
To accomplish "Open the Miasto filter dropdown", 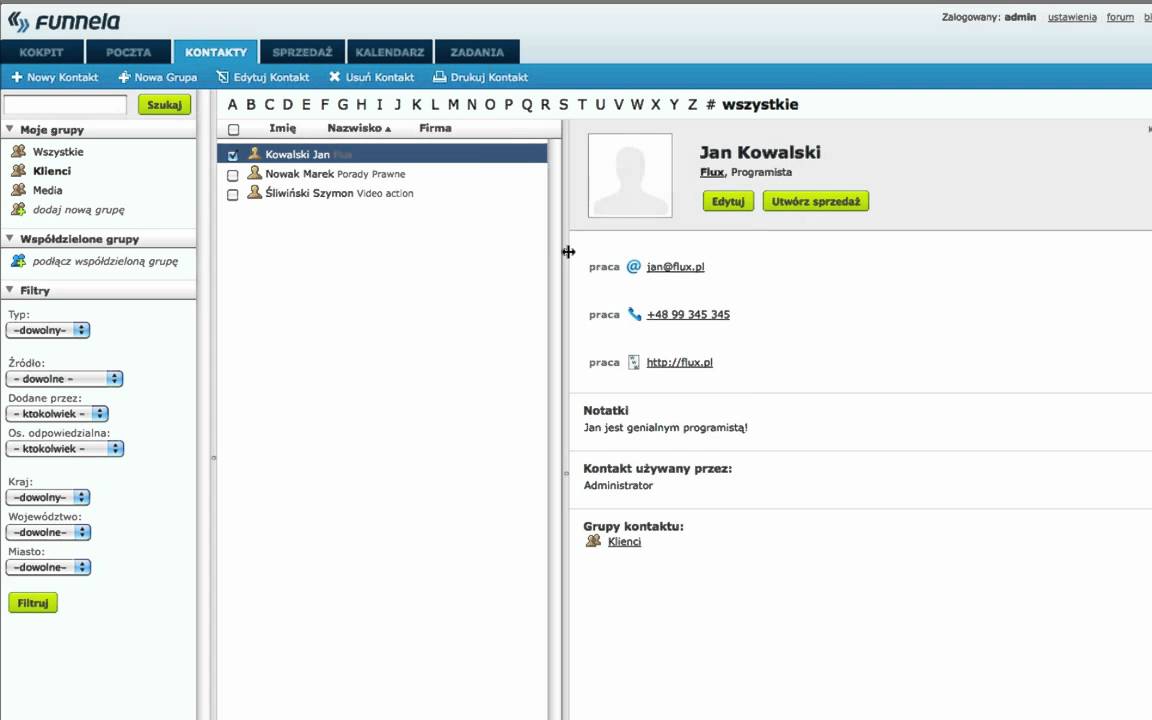I will 48,567.
